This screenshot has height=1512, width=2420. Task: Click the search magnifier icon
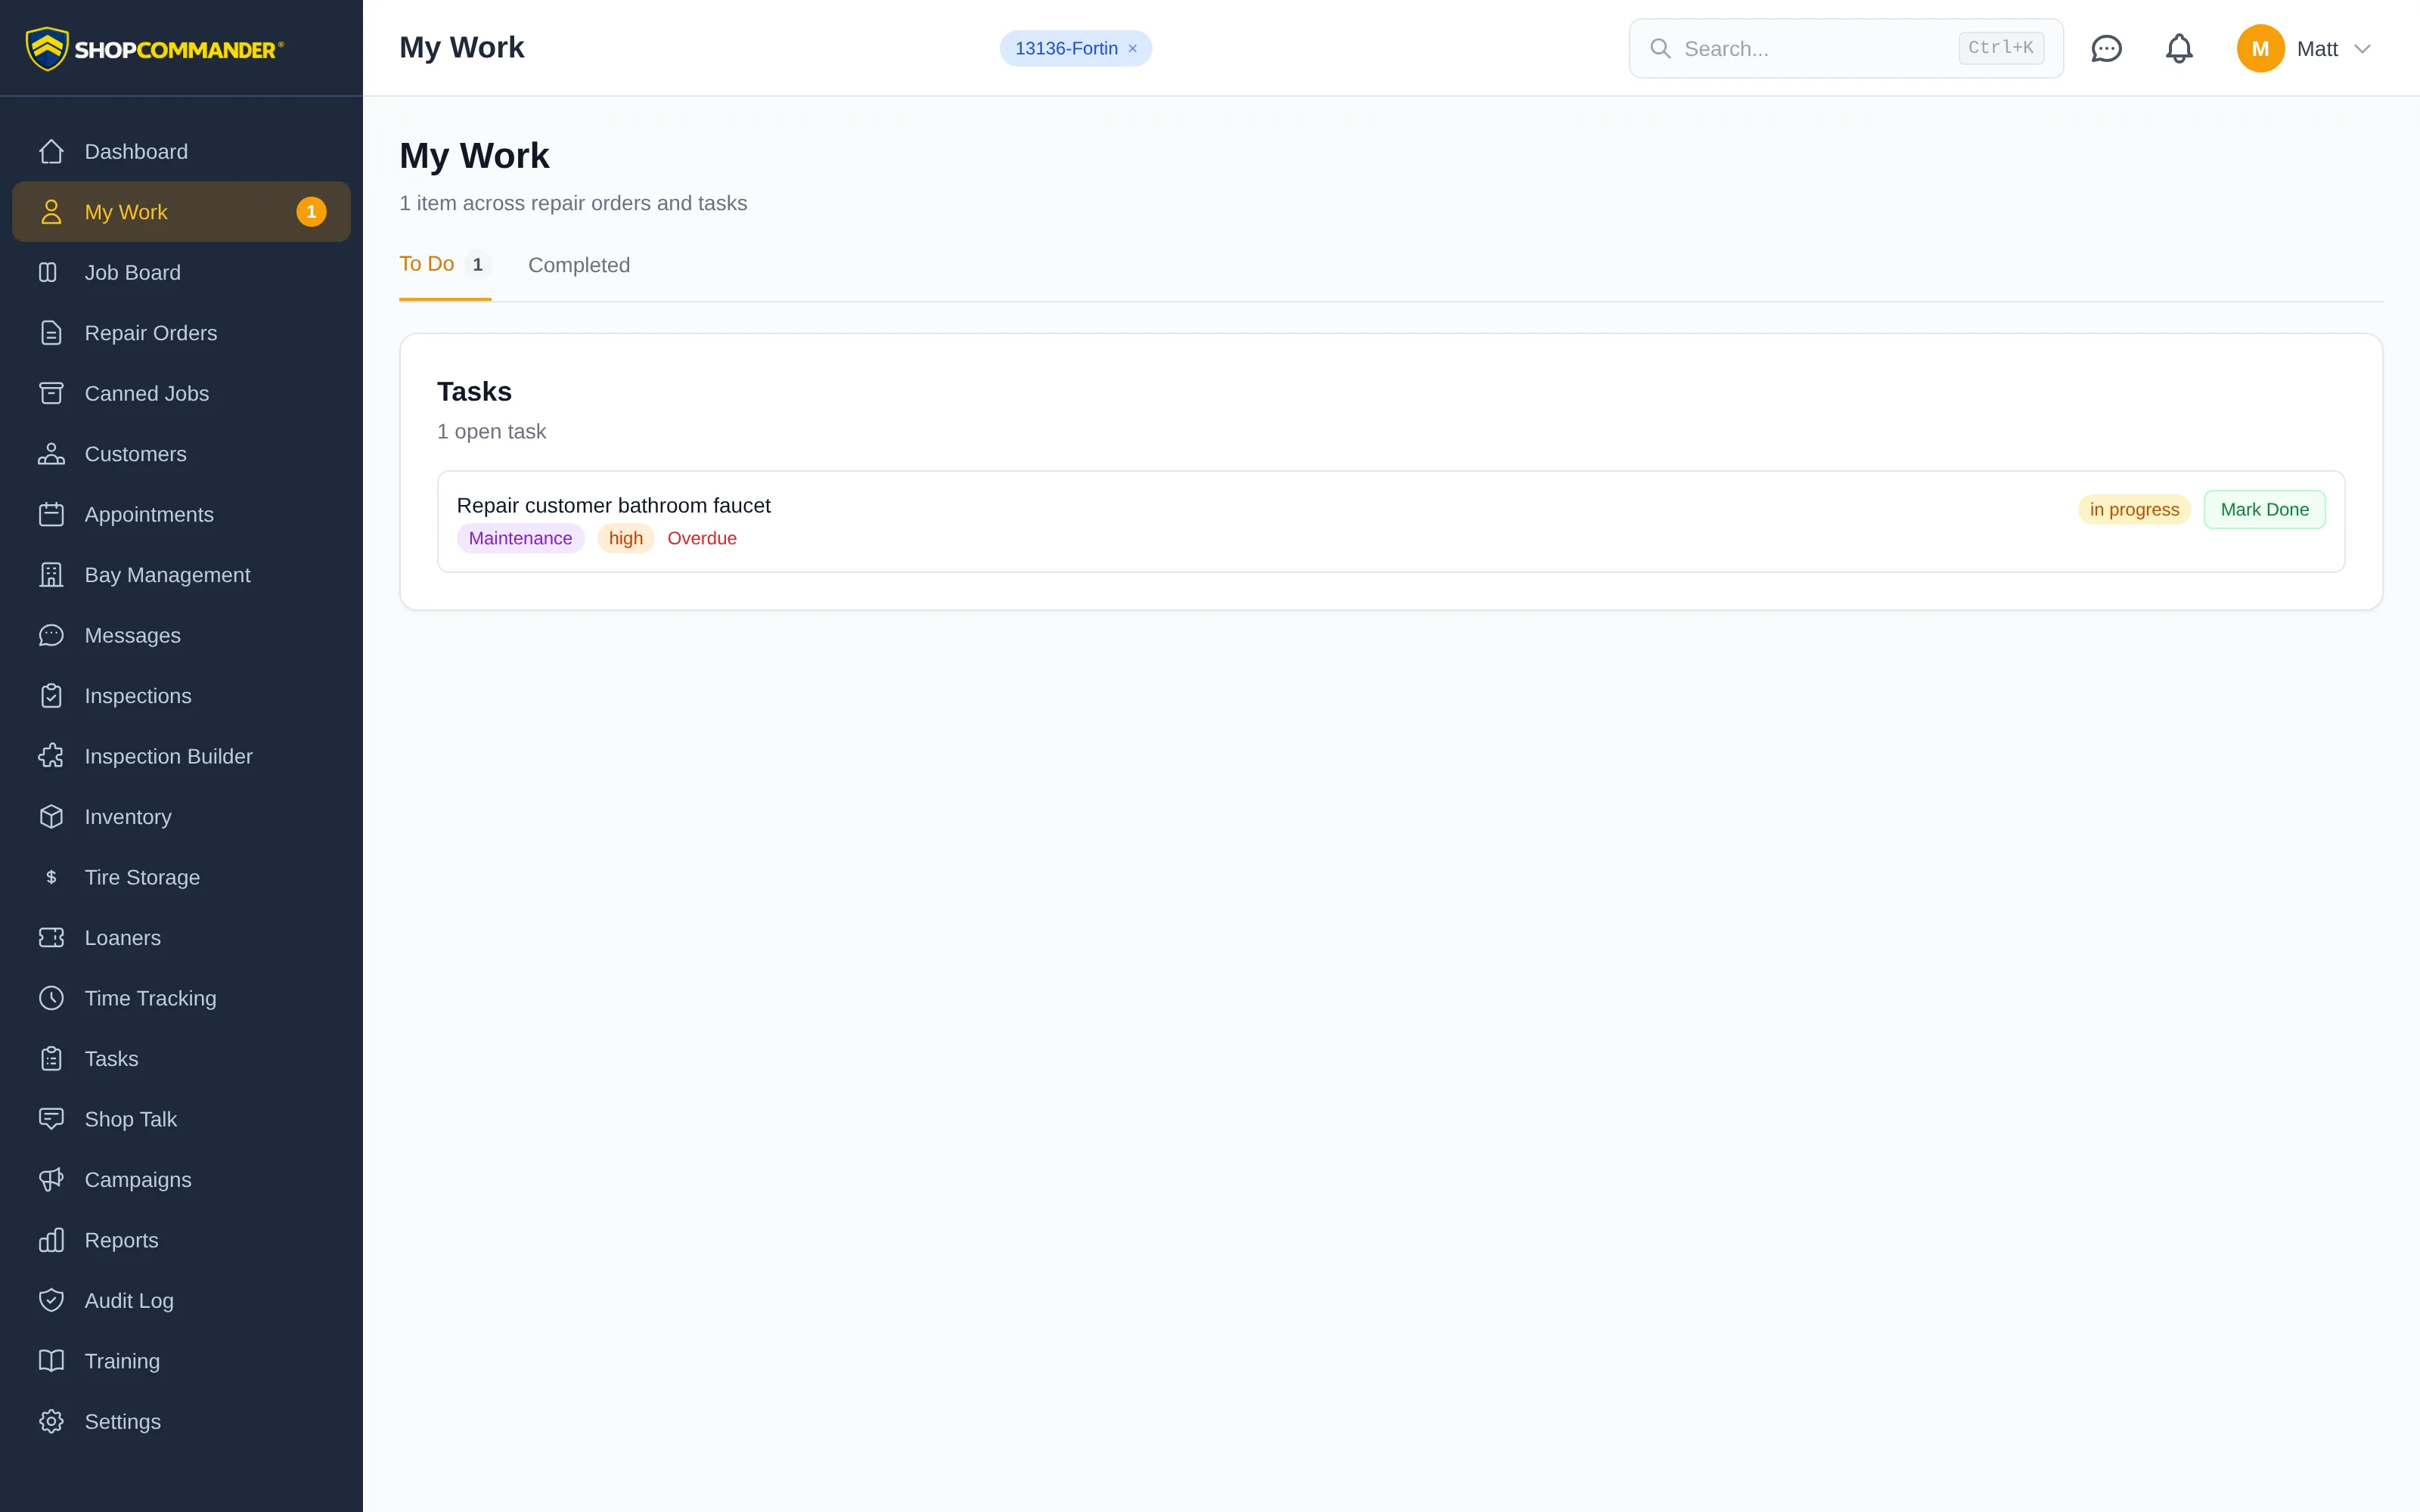tap(1660, 48)
